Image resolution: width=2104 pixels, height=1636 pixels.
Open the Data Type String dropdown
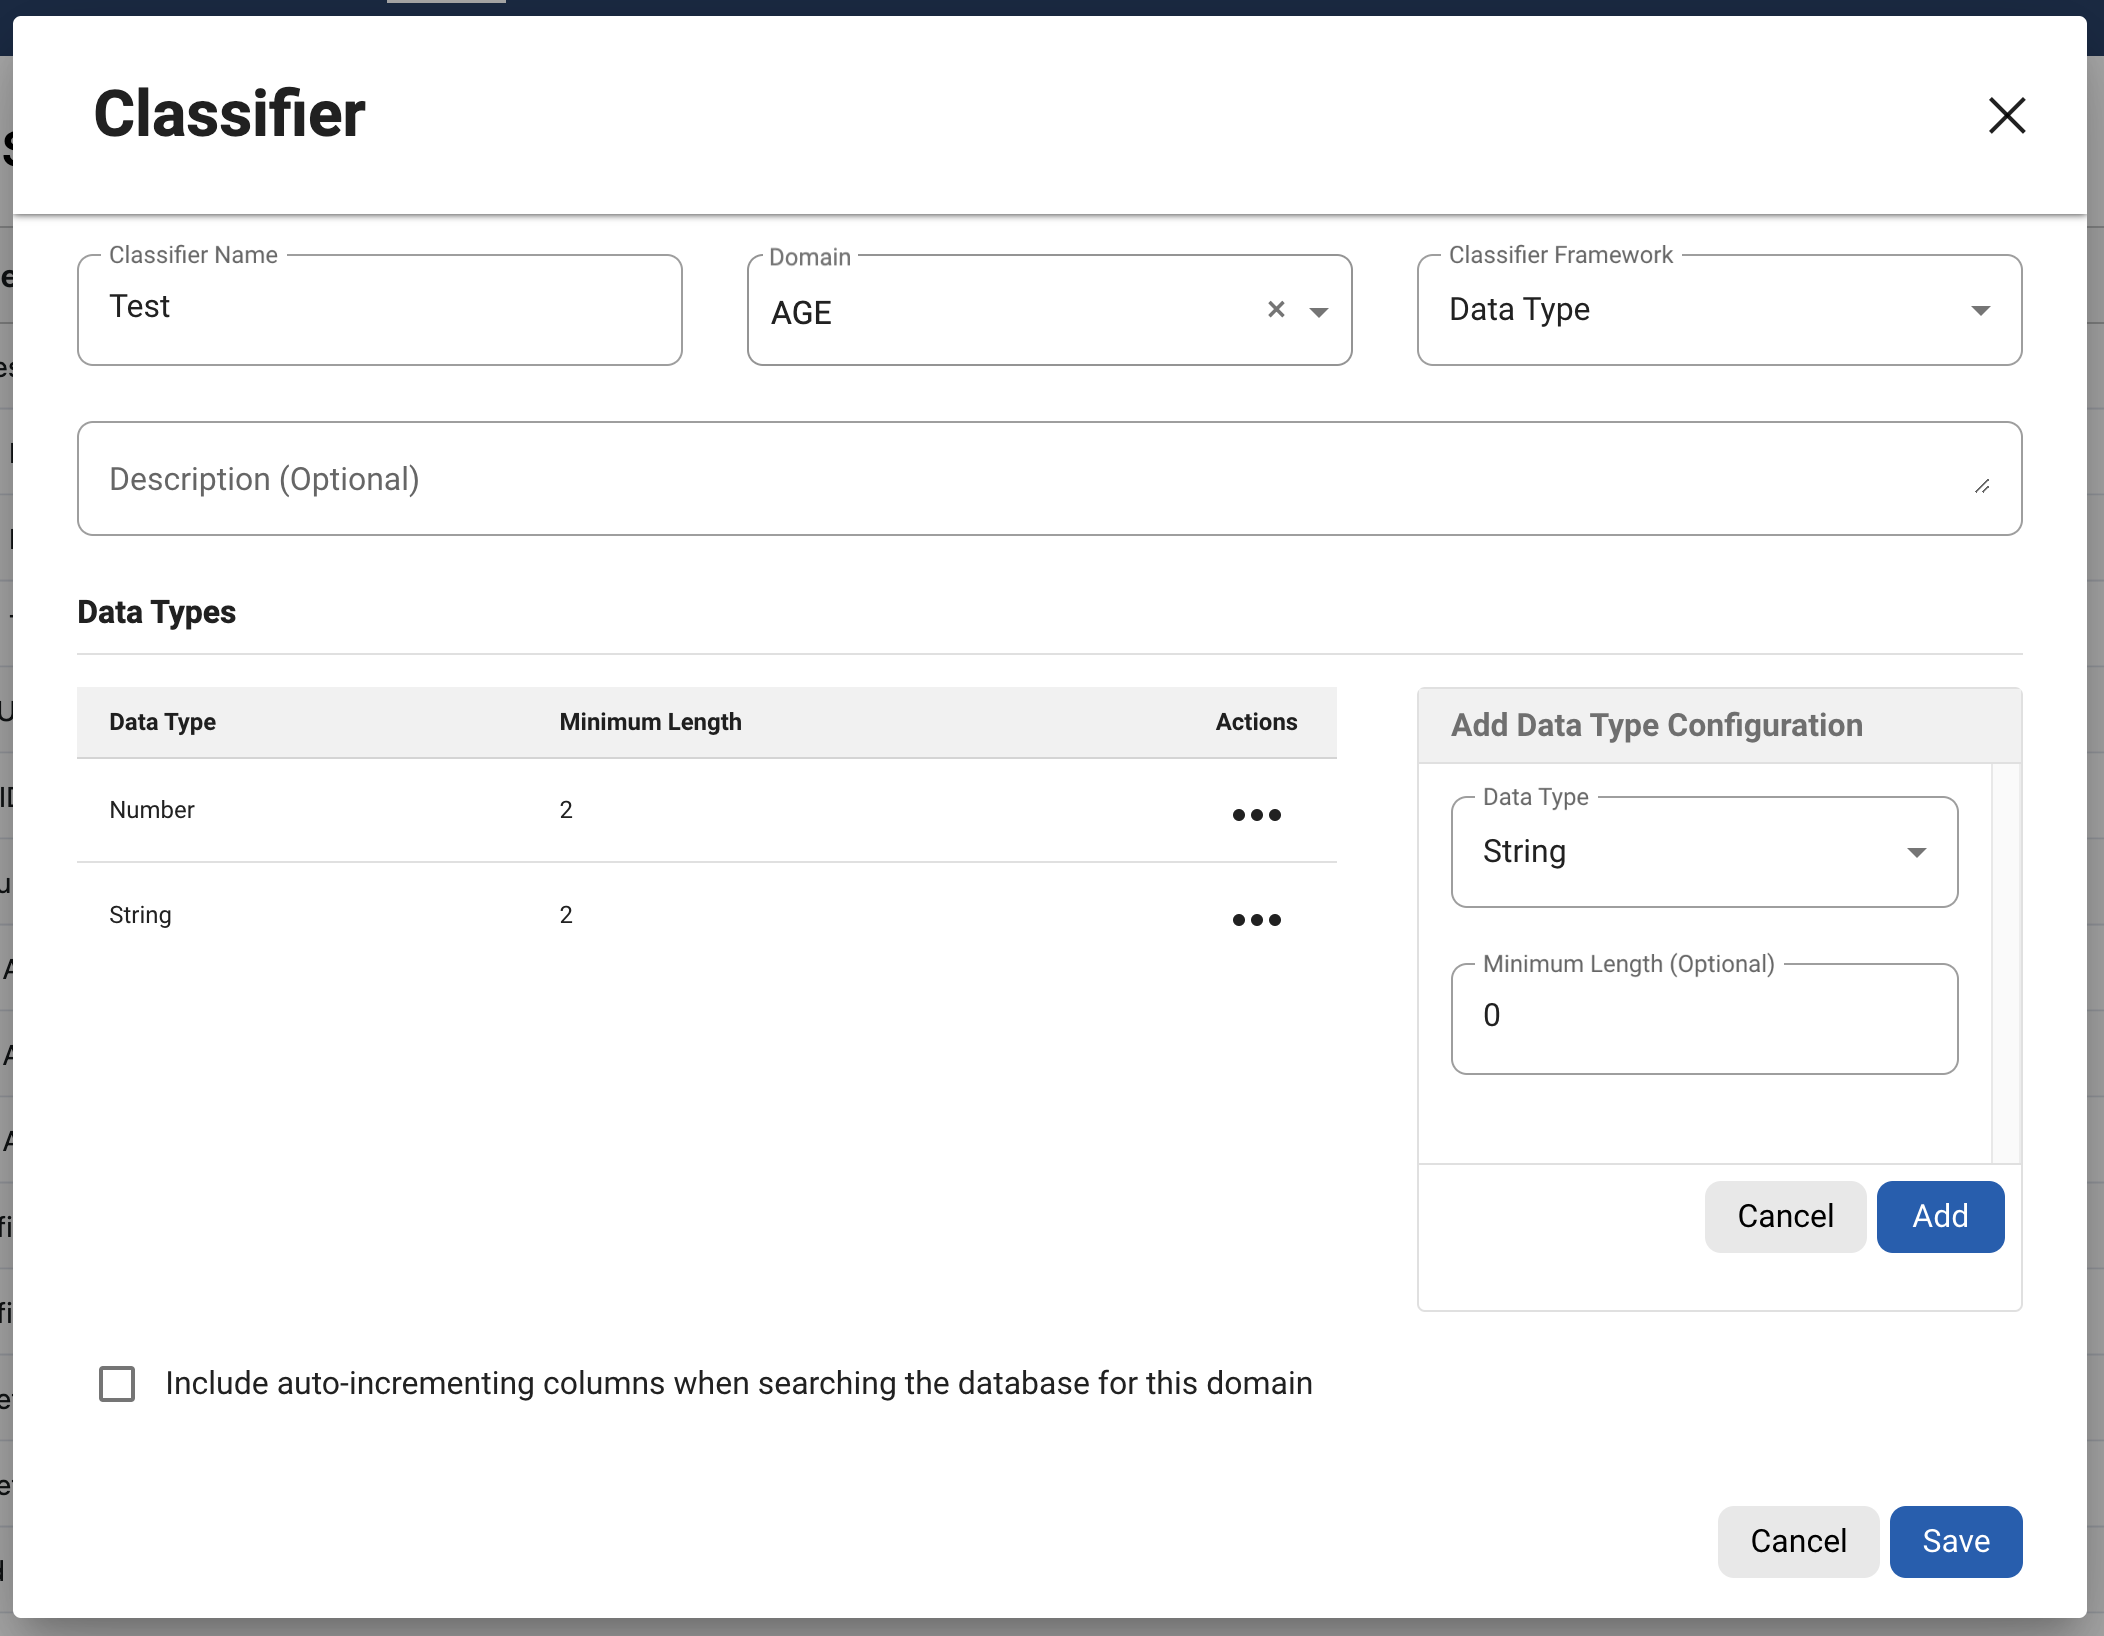(x=1704, y=852)
